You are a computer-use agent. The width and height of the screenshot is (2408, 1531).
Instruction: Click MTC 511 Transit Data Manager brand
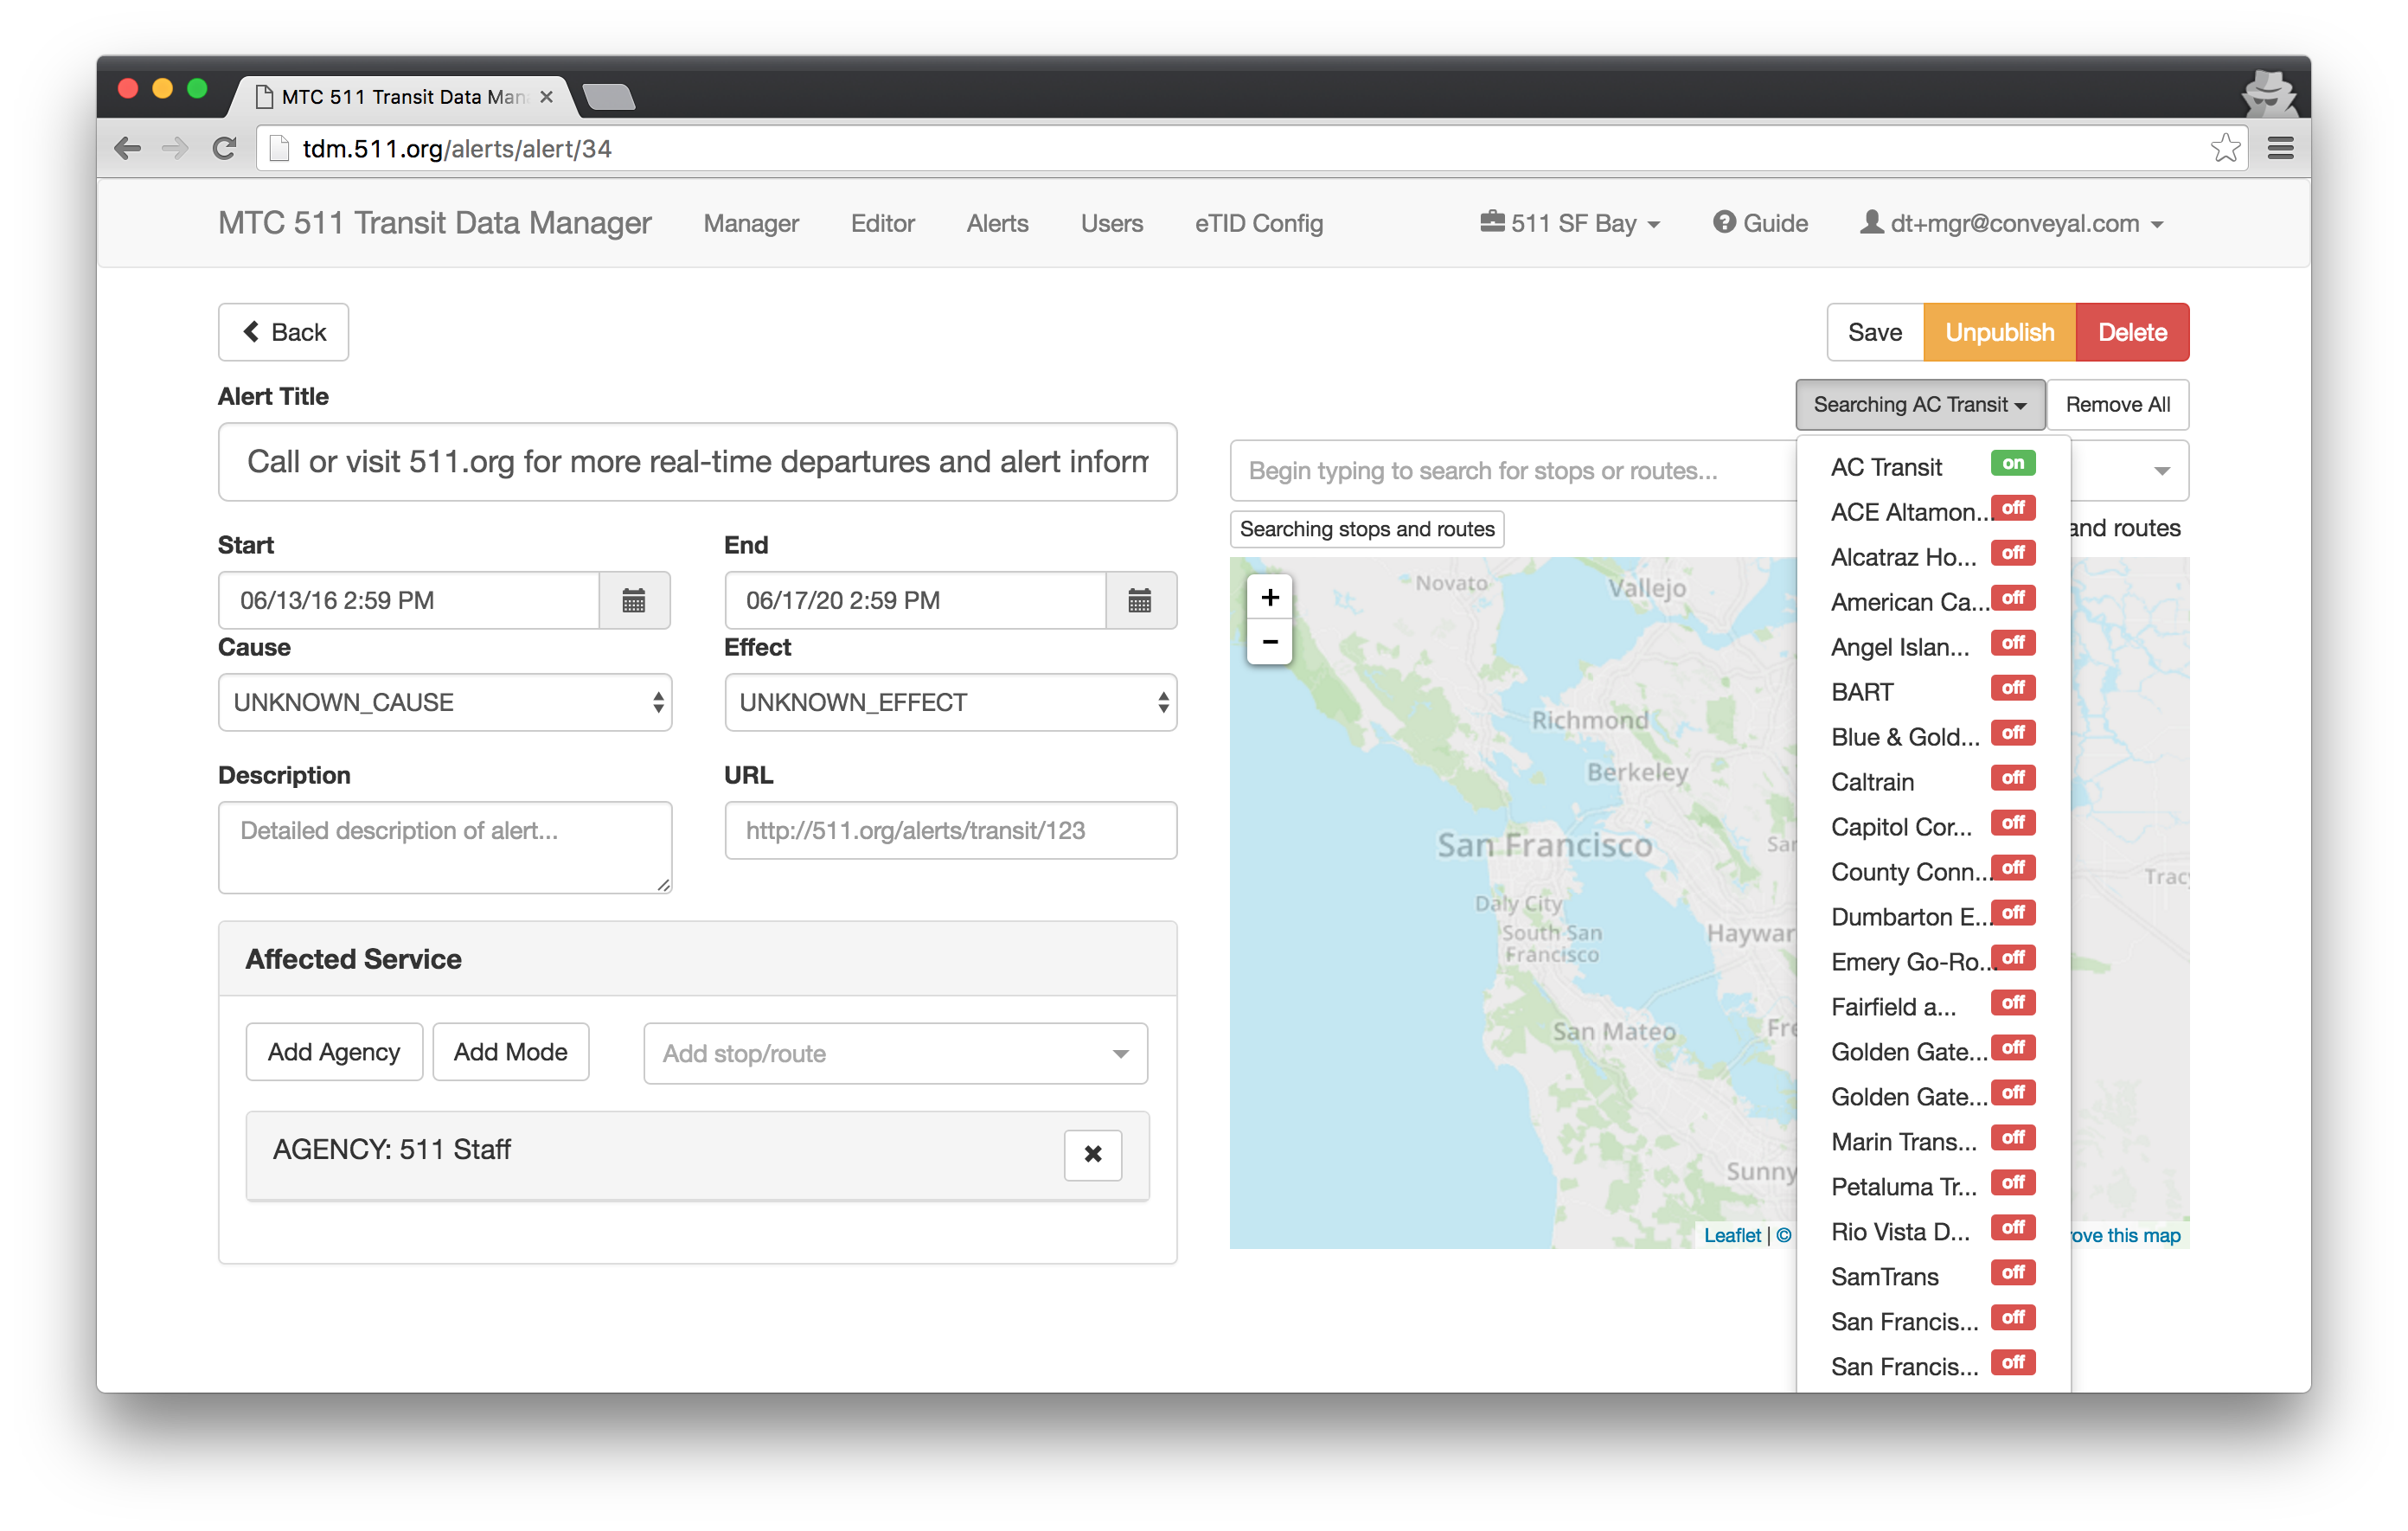pos(435,223)
